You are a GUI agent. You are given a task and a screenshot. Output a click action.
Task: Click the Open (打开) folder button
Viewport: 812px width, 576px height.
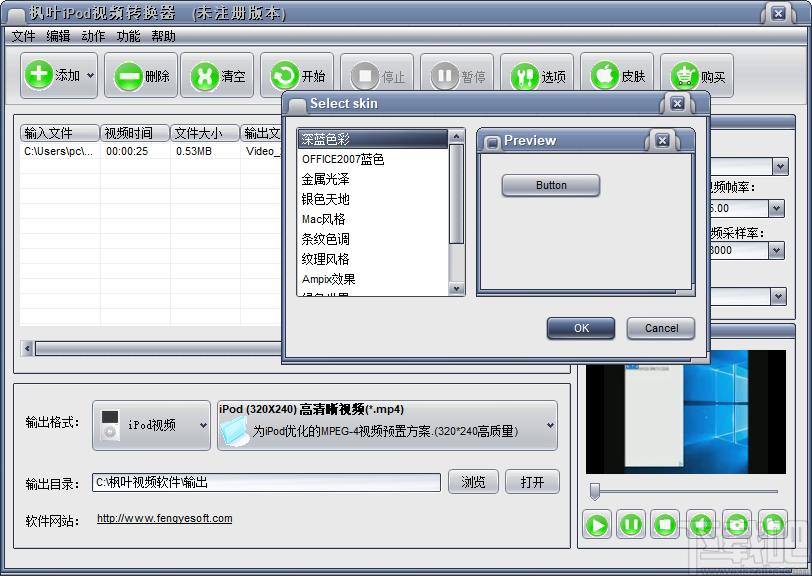click(x=532, y=482)
